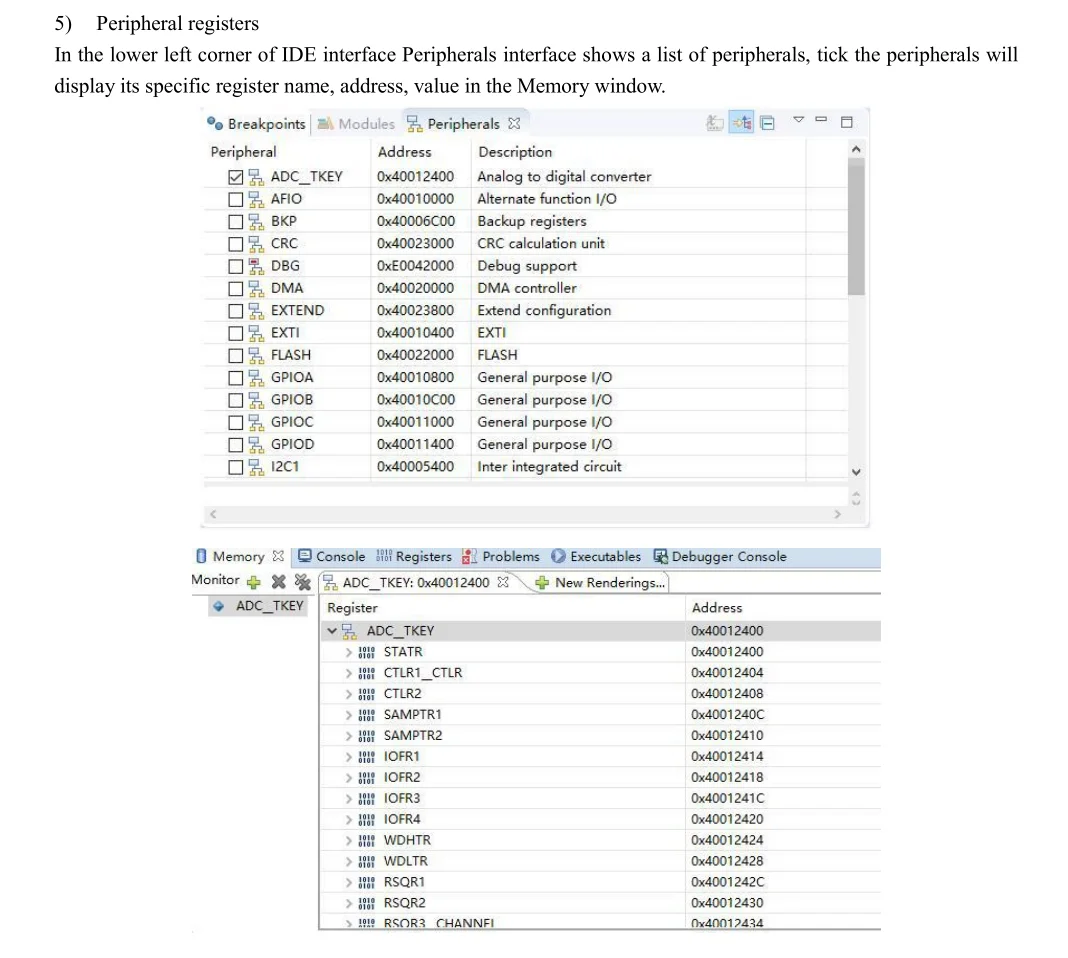Click the Register column header in Memory view
1068x958 pixels.
(x=352, y=608)
